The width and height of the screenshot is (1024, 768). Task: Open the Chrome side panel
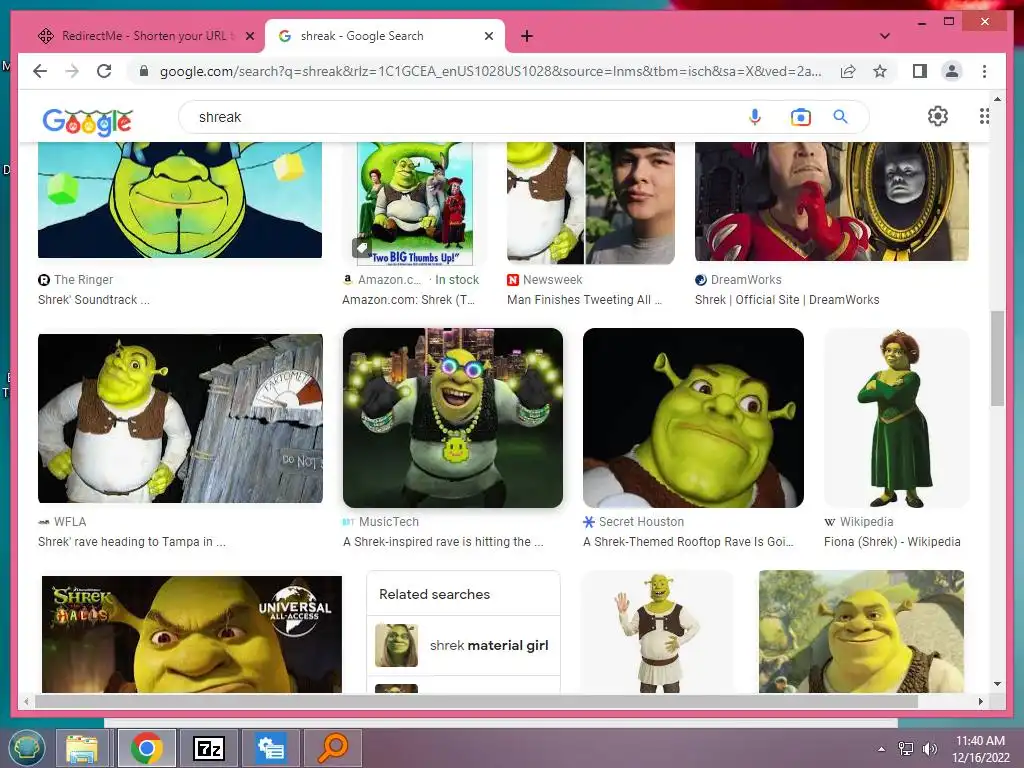920,71
